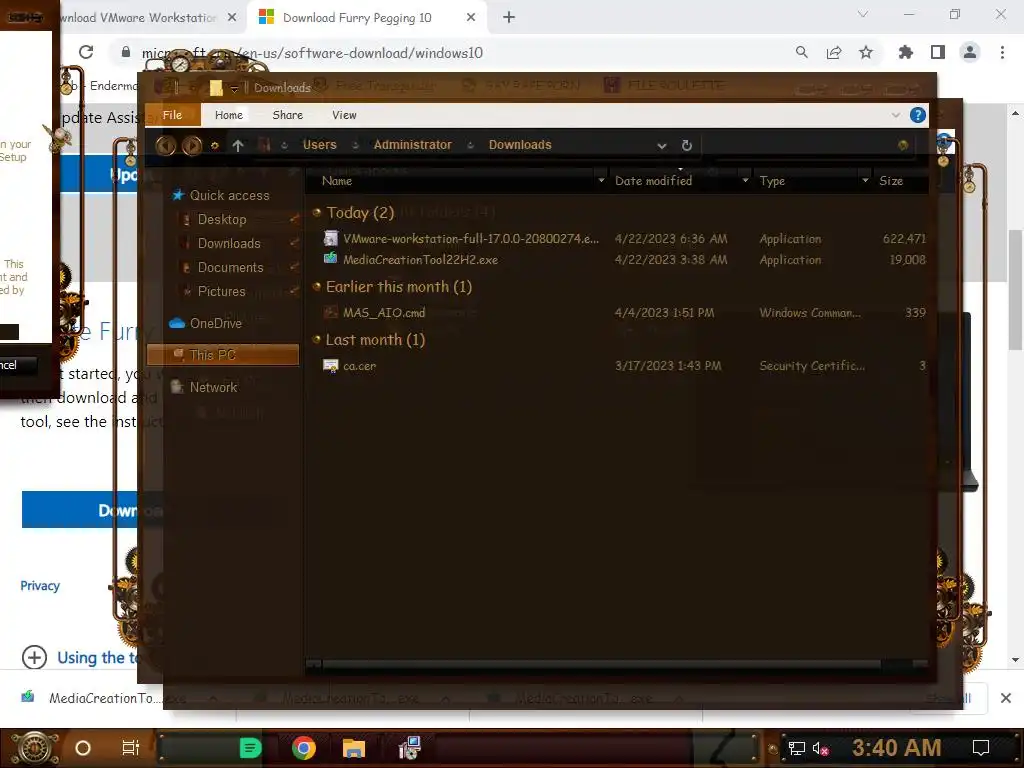Open the Chrome profile avatar
This screenshot has width=1024, height=768.
click(970, 52)
